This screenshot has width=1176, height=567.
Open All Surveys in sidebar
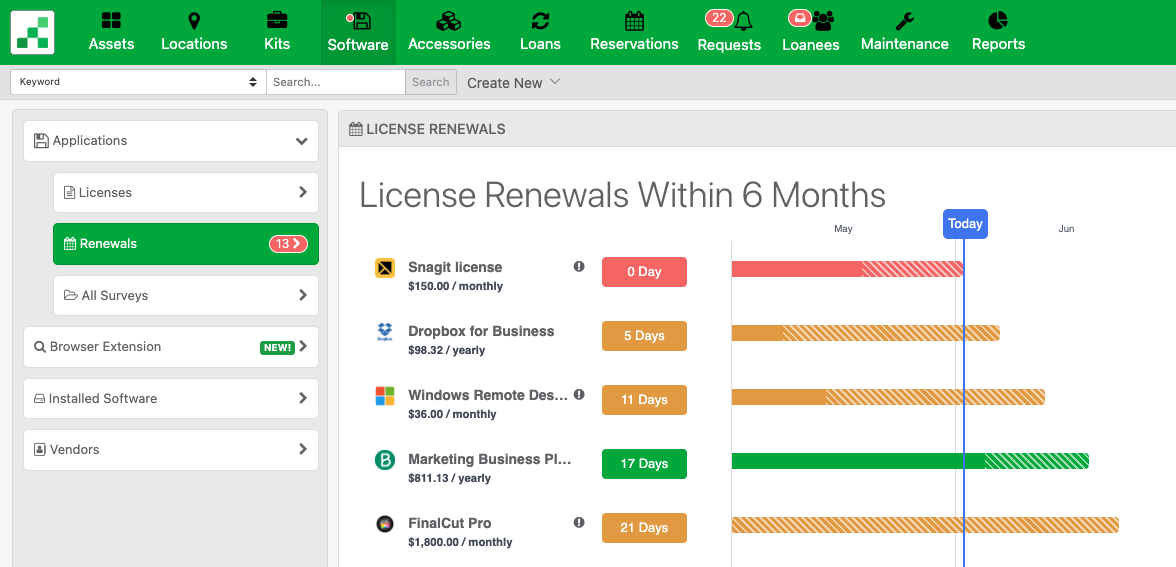186,296
